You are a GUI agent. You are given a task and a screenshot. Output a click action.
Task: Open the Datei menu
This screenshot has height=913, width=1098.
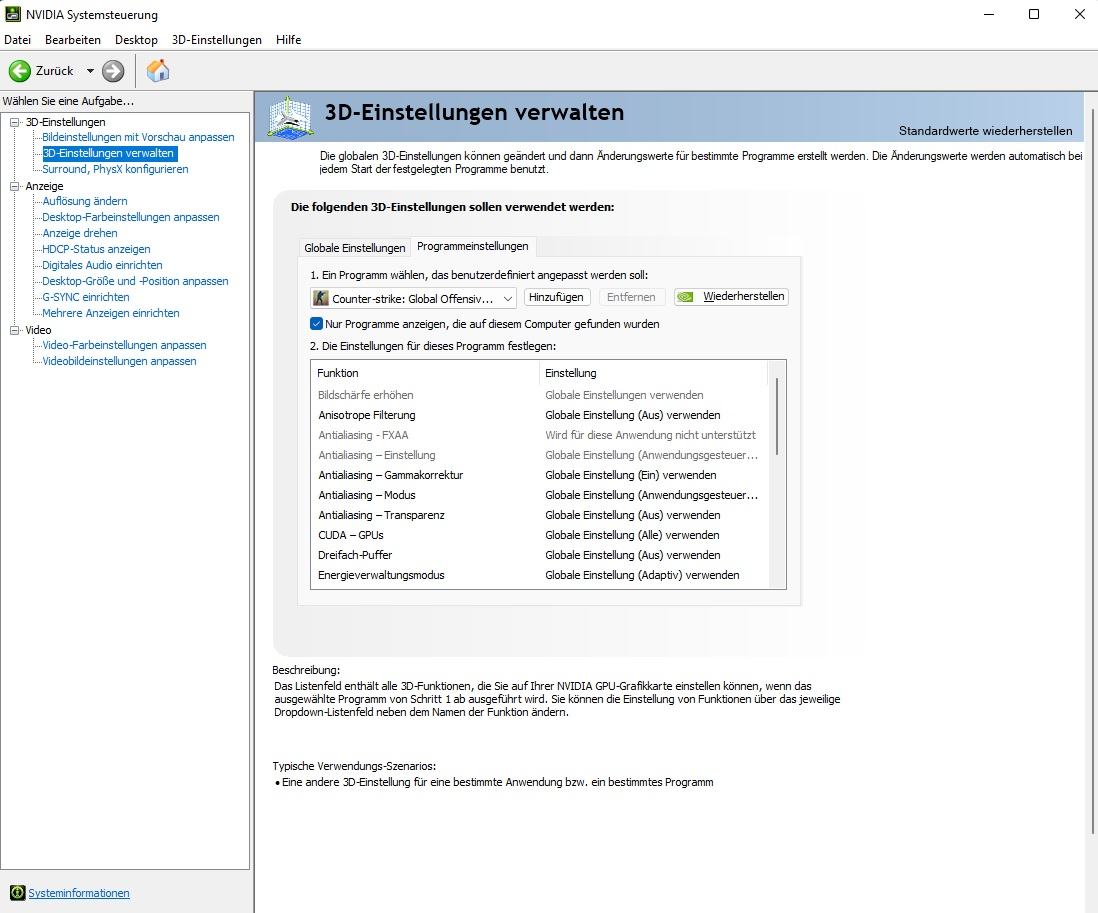[x=18, y=40]
